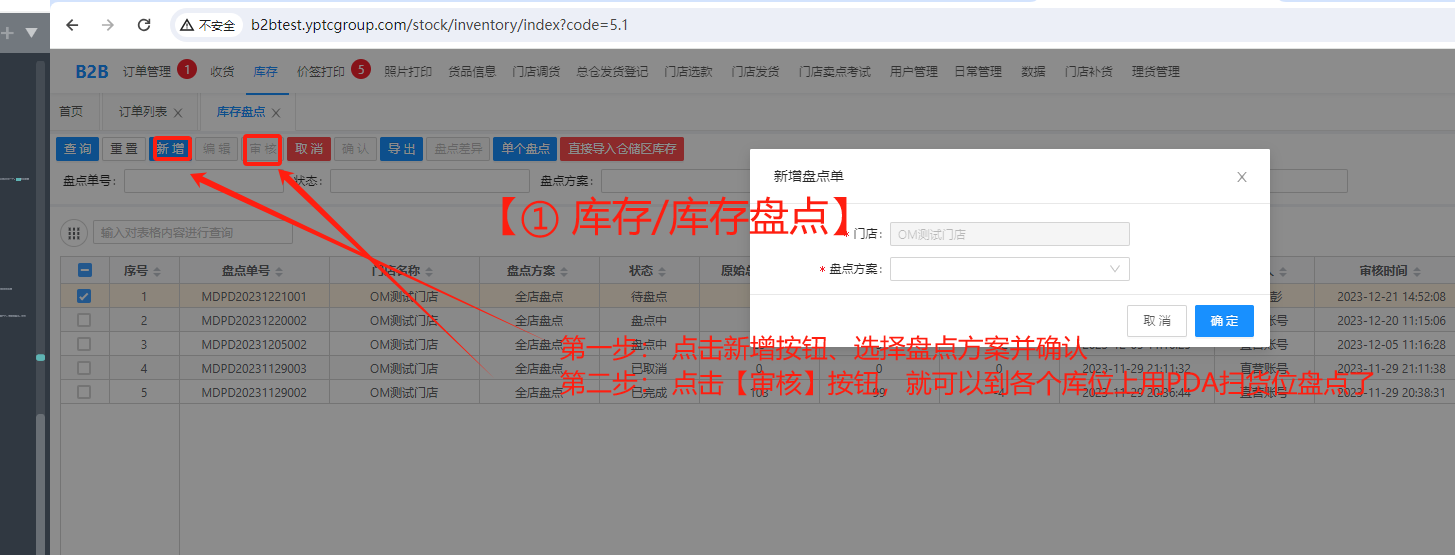Image resolution: width=1455 pixels, height=555 pixels.
Task: Check the checkbox for row MDPD20231220002
Action: click(84, 320)
